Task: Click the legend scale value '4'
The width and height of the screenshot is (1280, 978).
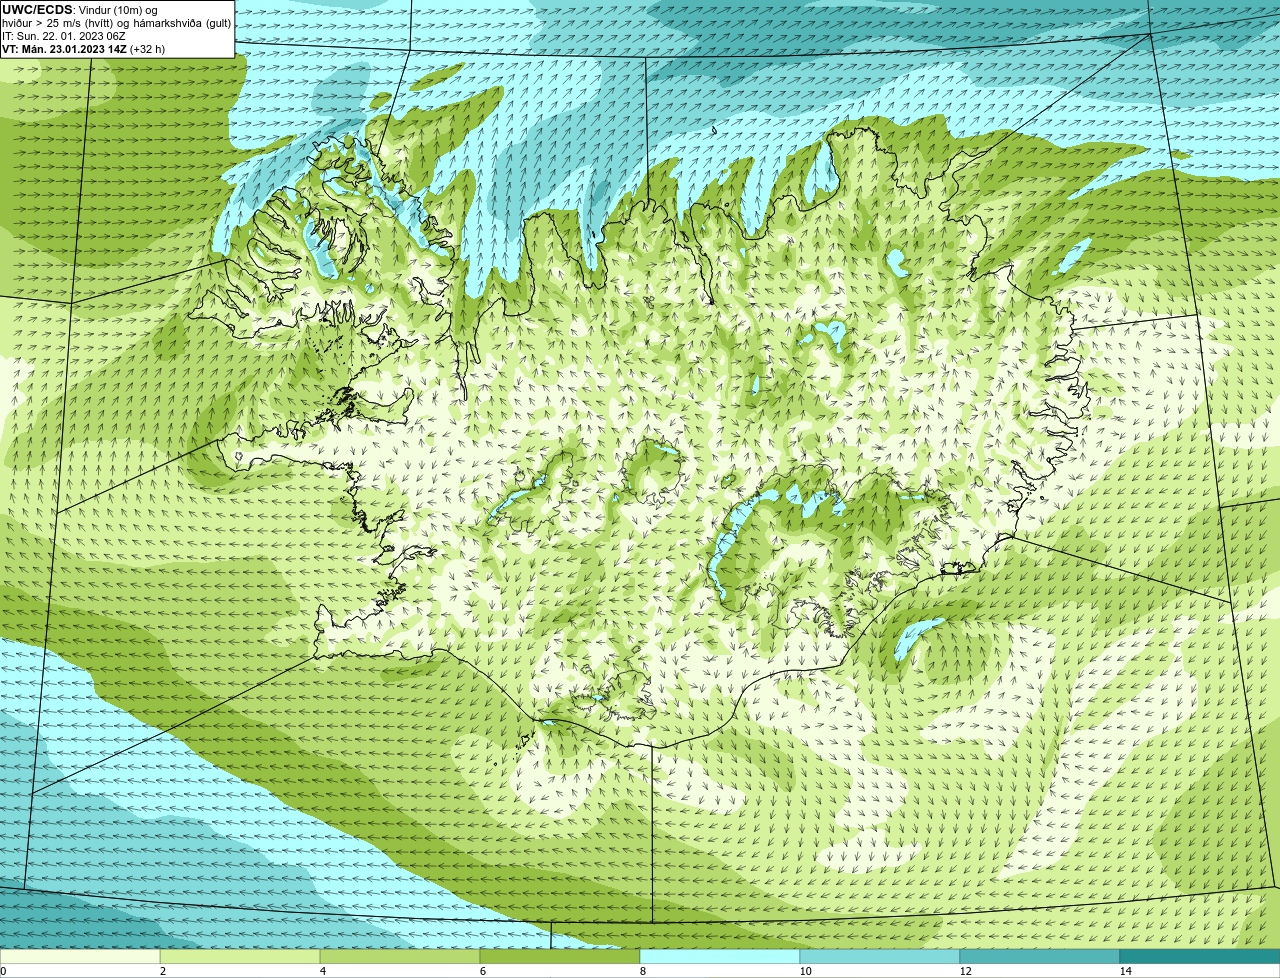Action: point(322,971)
